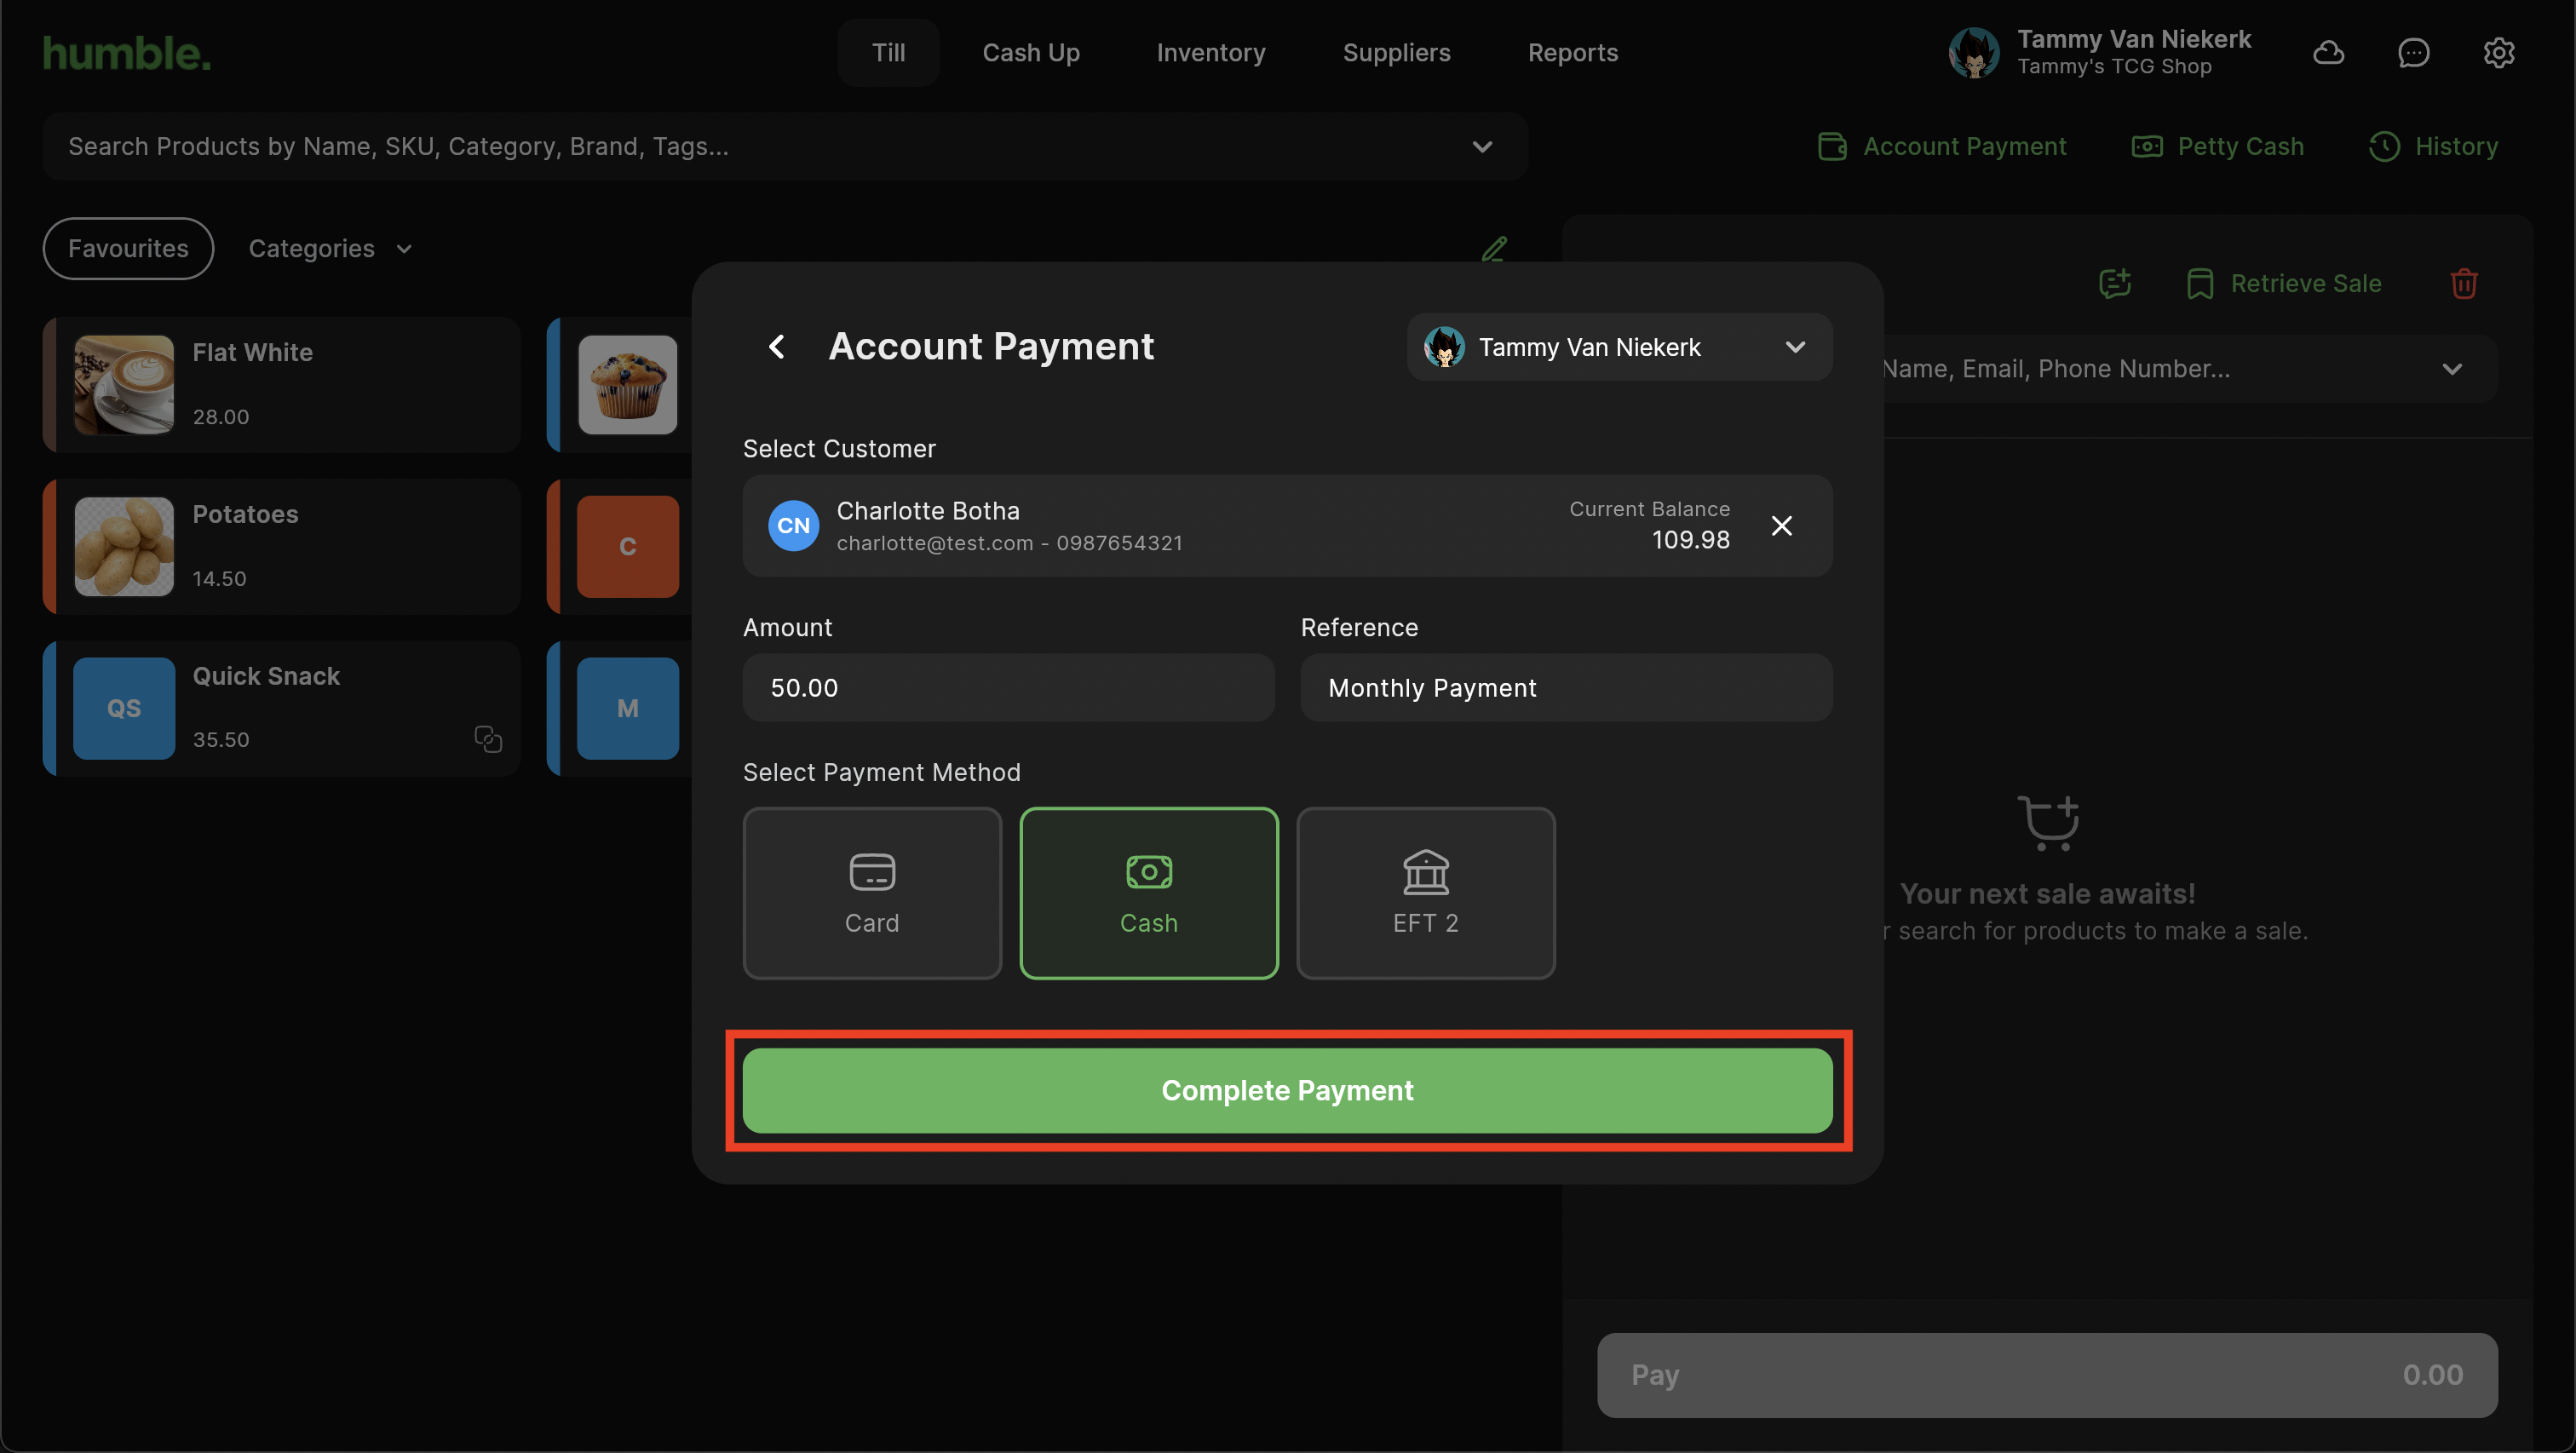Click the Amount input field

tap(1008, 688)
